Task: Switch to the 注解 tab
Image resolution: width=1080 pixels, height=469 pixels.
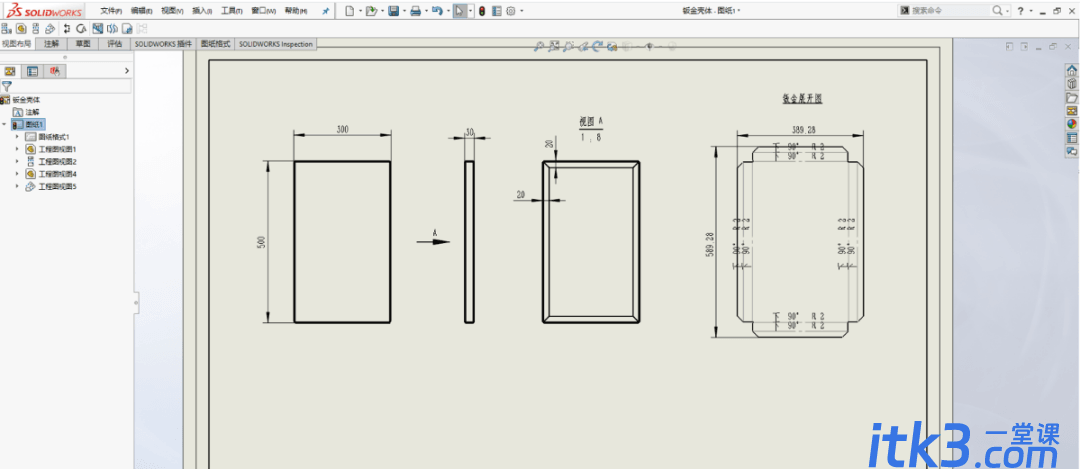Action: coord(52,43)
